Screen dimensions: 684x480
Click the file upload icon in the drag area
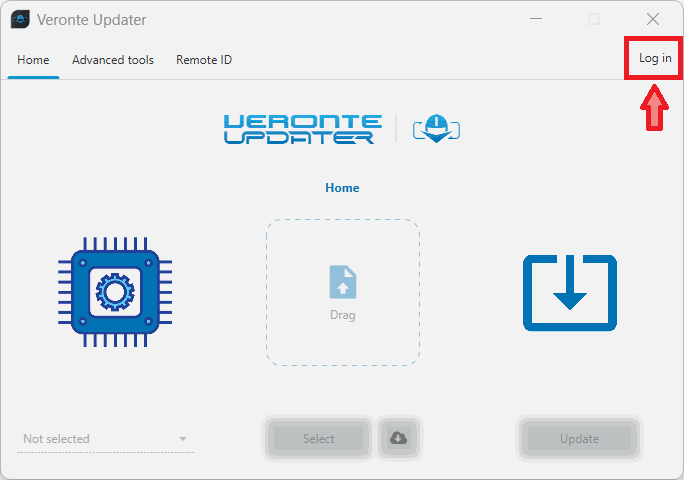pos(343,282)
